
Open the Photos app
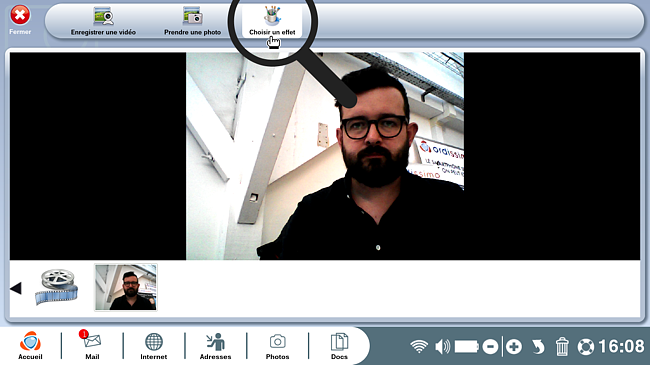(x=277, y=345)
